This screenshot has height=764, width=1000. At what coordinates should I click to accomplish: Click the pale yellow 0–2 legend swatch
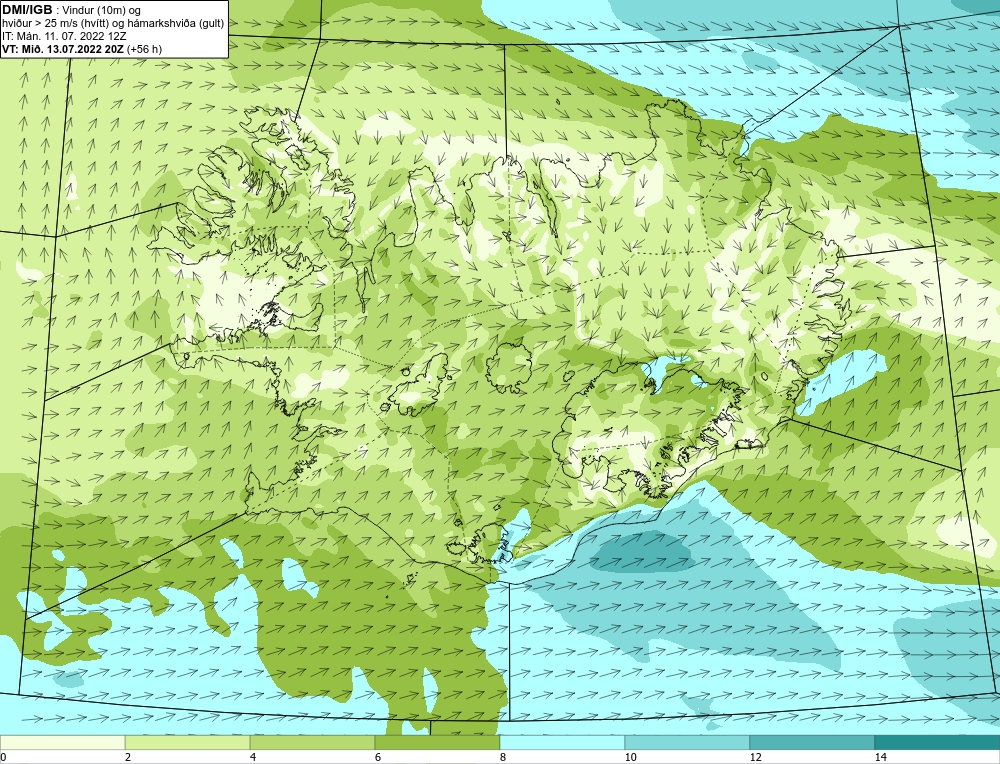click(x=62, y=742)
